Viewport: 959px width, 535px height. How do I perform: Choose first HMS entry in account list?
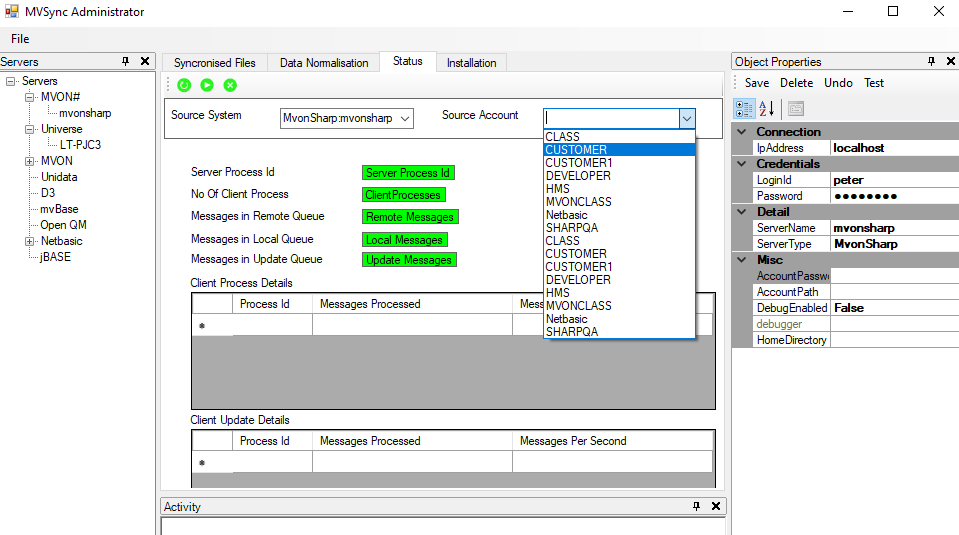click(x=620, y=189)
